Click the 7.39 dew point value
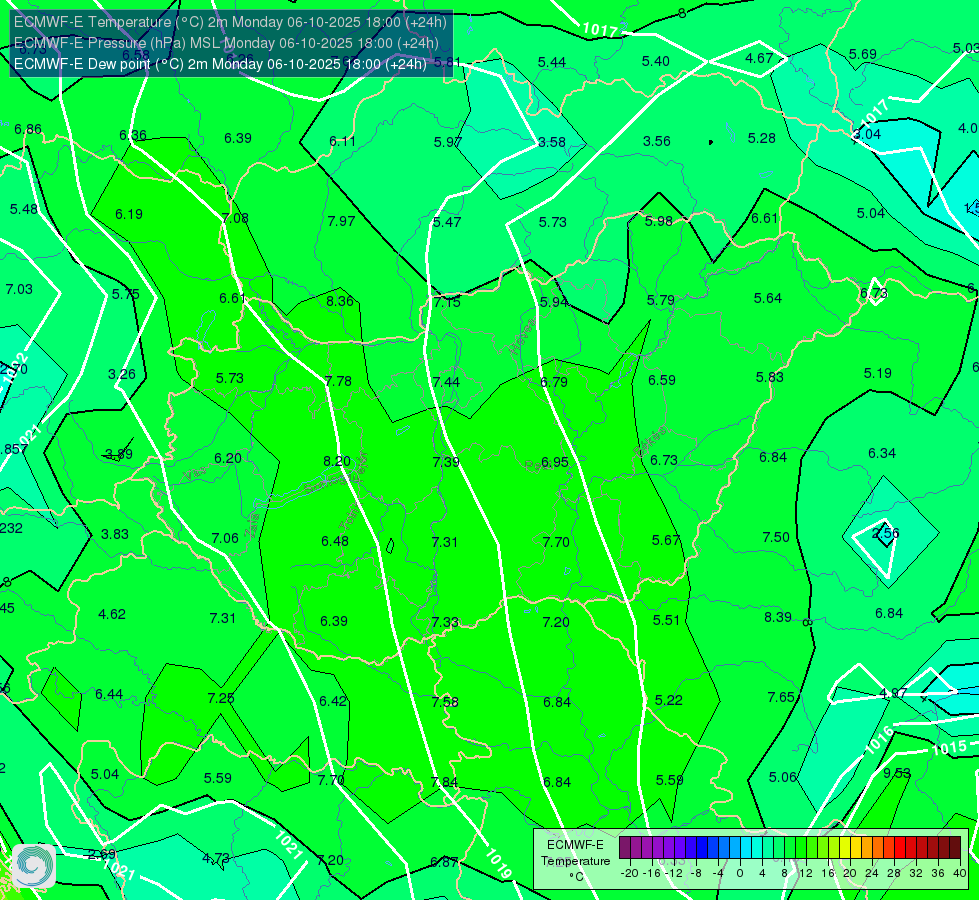The image size is (979, 900). coord(446,462)
